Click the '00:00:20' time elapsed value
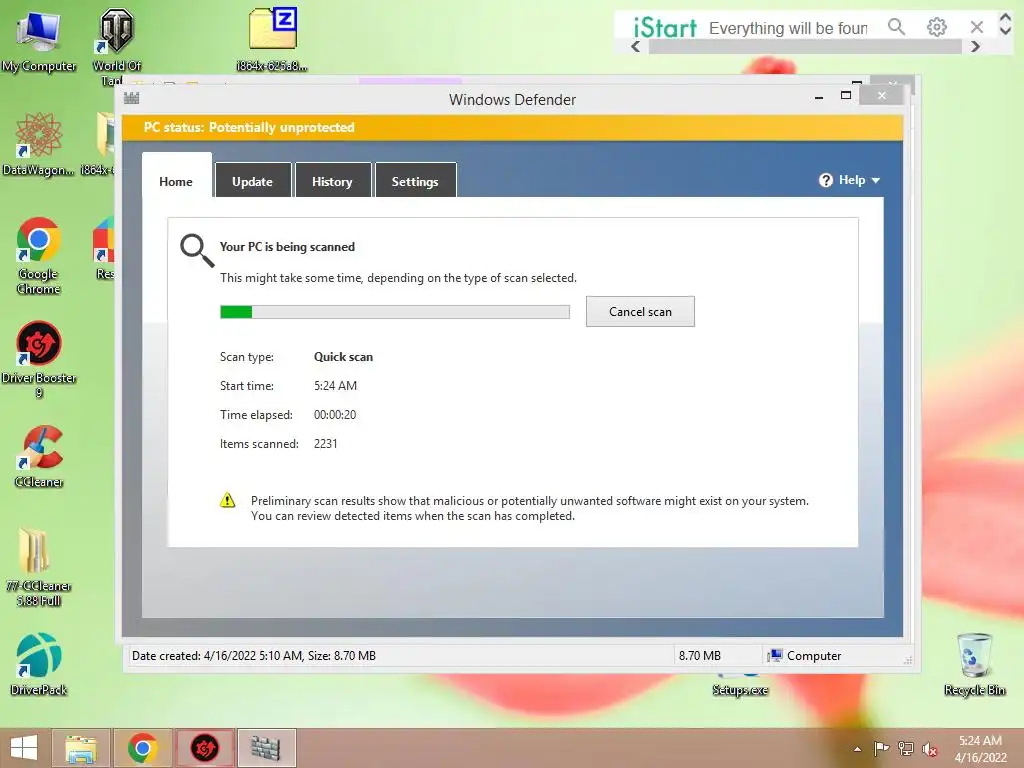 pos(335,415)
